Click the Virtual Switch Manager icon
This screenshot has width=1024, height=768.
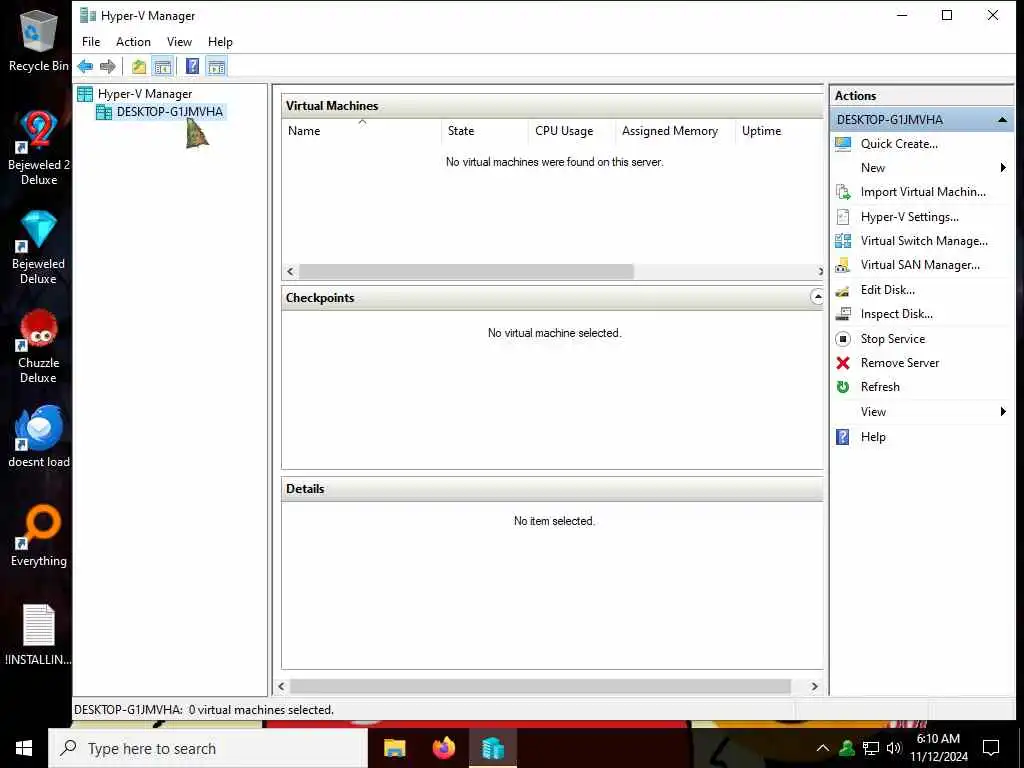[843, 241]
